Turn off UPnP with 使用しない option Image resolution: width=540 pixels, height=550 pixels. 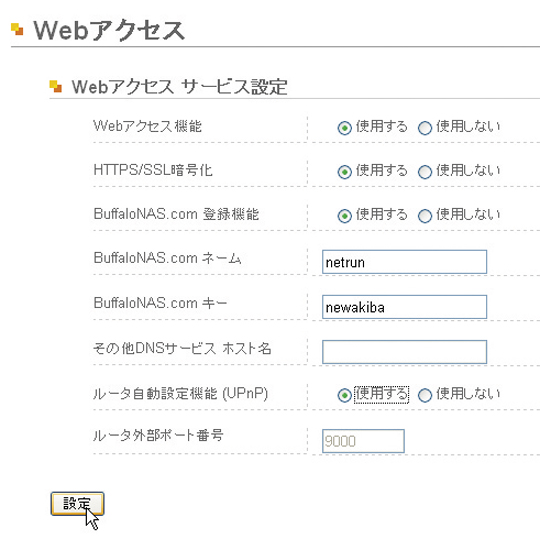pos(425,395)
